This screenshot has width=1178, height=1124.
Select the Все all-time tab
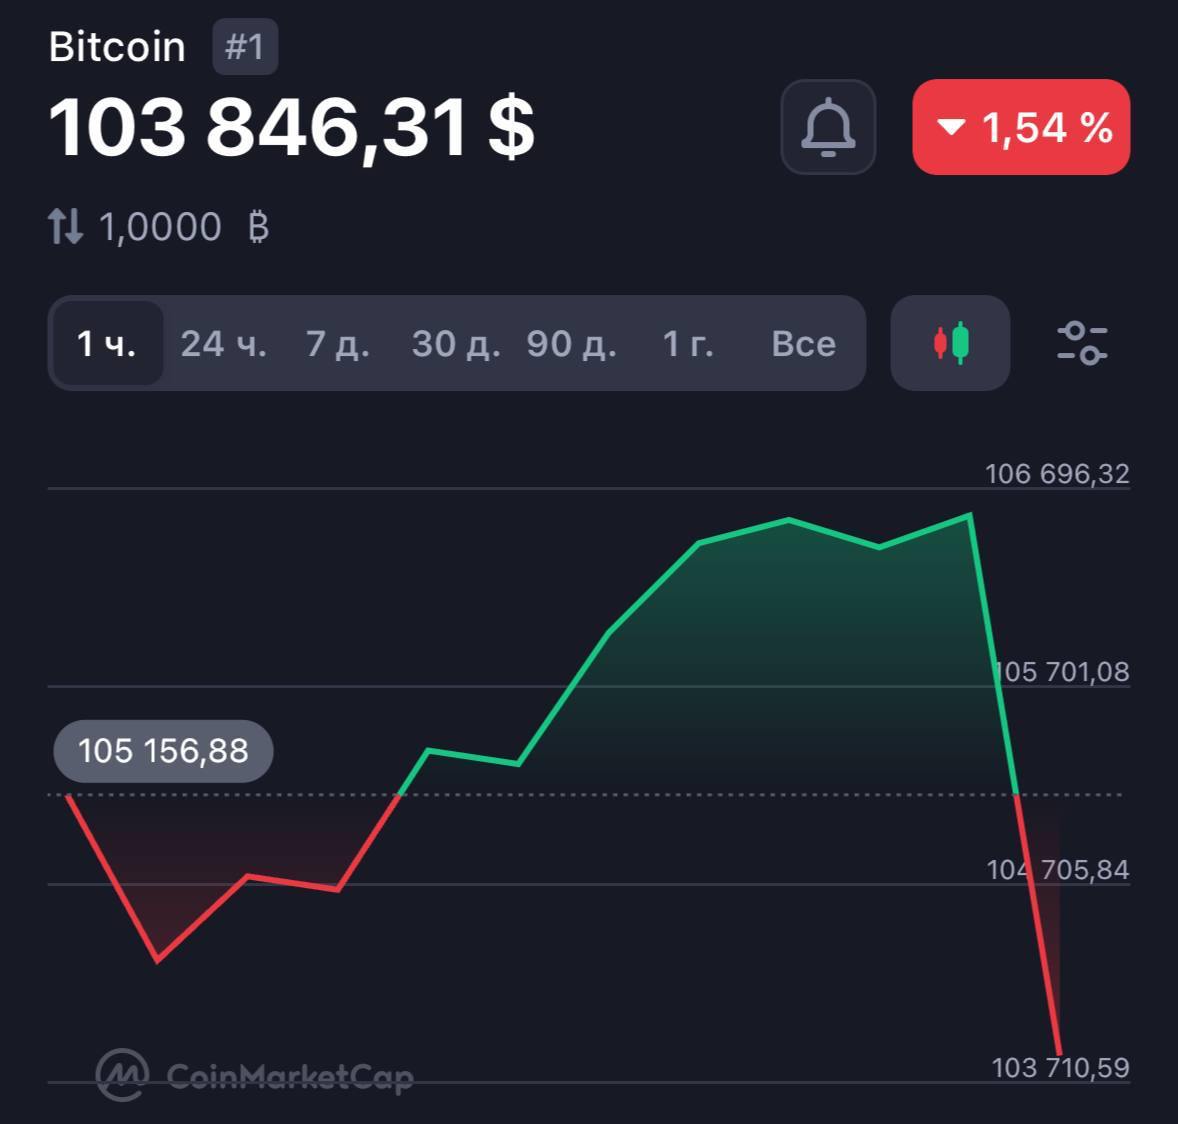pos(803,343)
